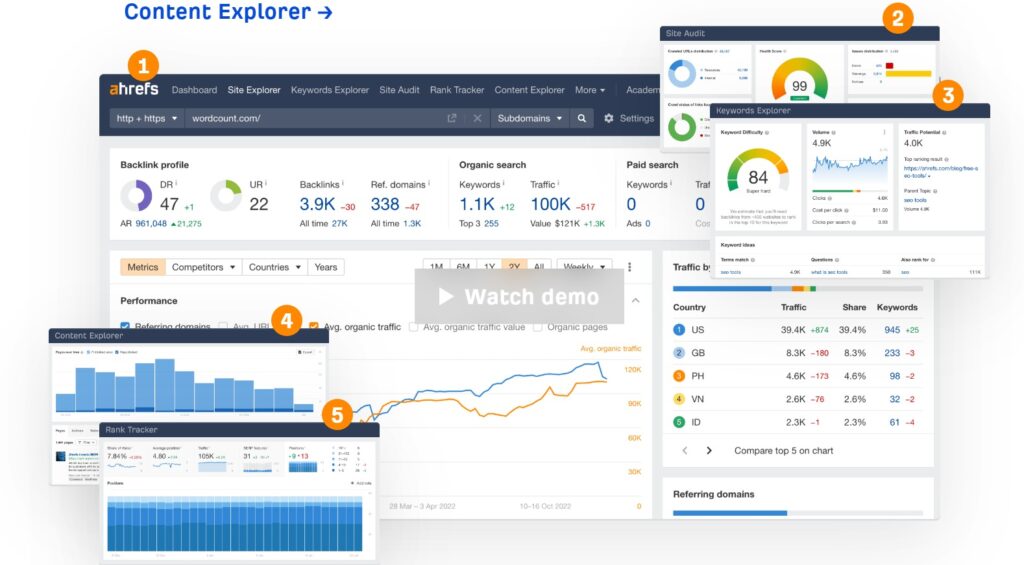The height and width of the screenshot is (565, 1024).
Task: Open the three-dot chart options menu
Action: click(x=629, y=267)
